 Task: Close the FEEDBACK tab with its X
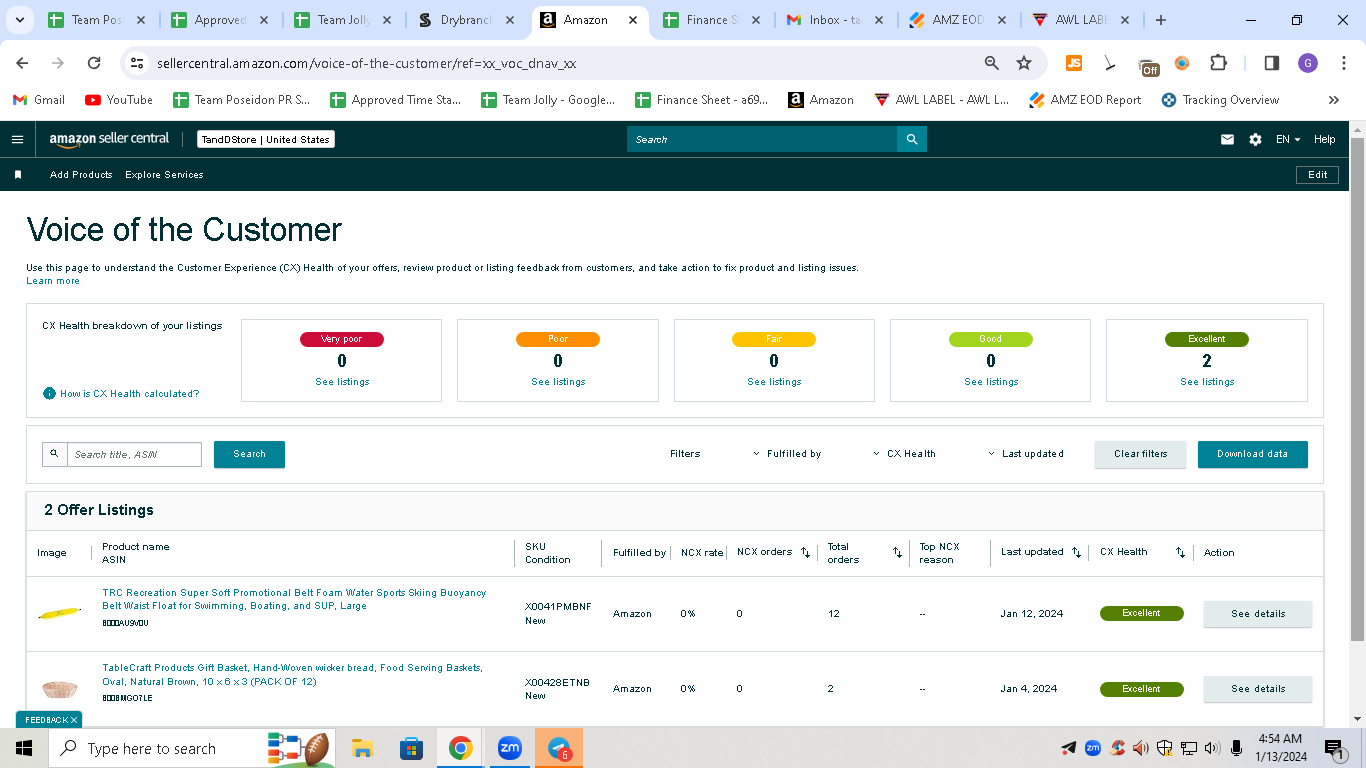(74, 720)
